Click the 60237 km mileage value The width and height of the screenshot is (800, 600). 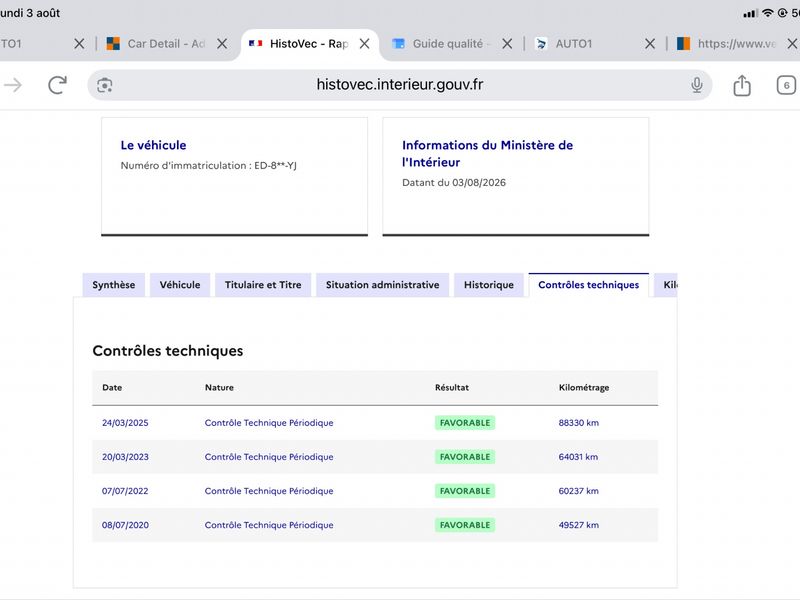(x=579, y=491)
